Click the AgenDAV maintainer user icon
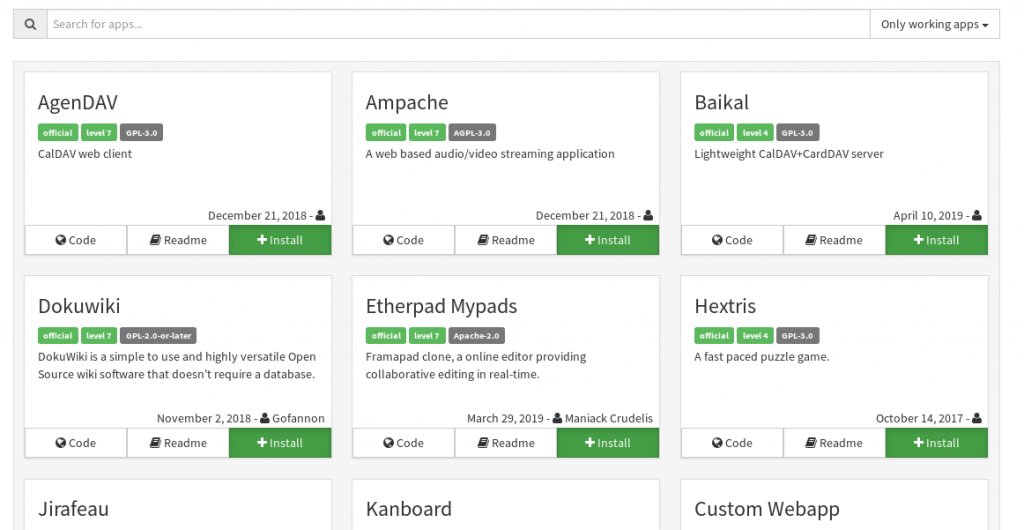 (x=320, y=215)
